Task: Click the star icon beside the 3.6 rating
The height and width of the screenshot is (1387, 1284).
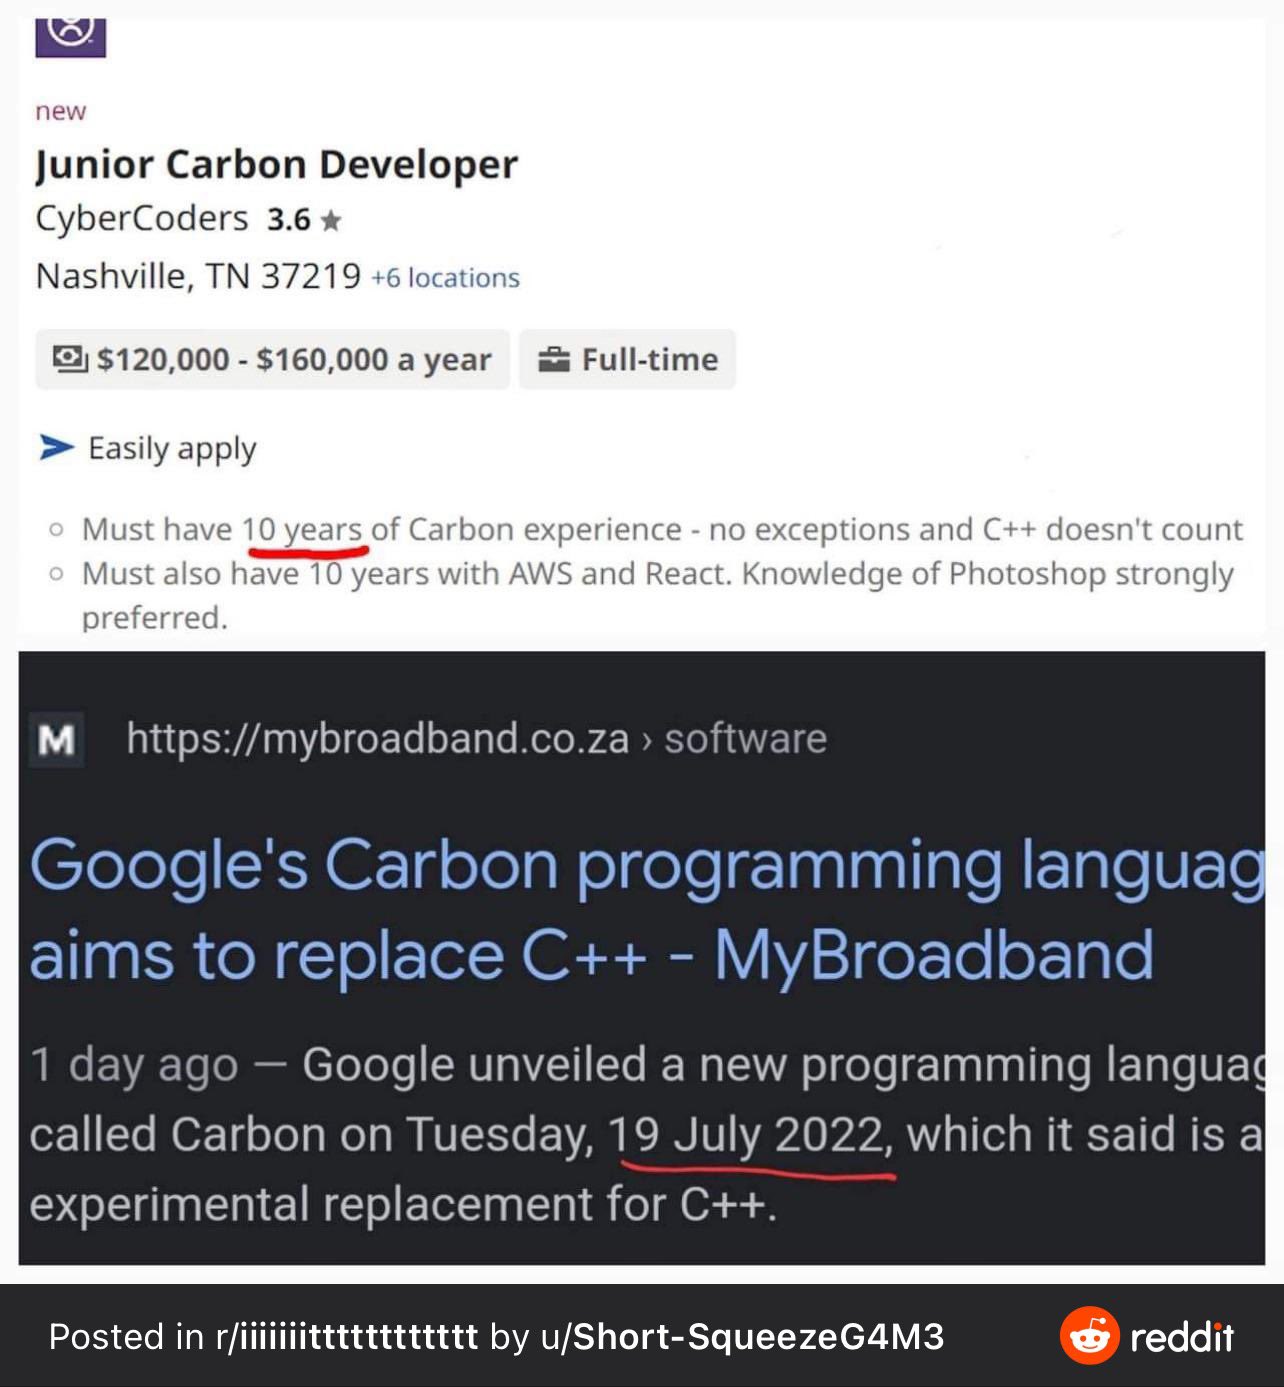Action: (x=331, y=220)
